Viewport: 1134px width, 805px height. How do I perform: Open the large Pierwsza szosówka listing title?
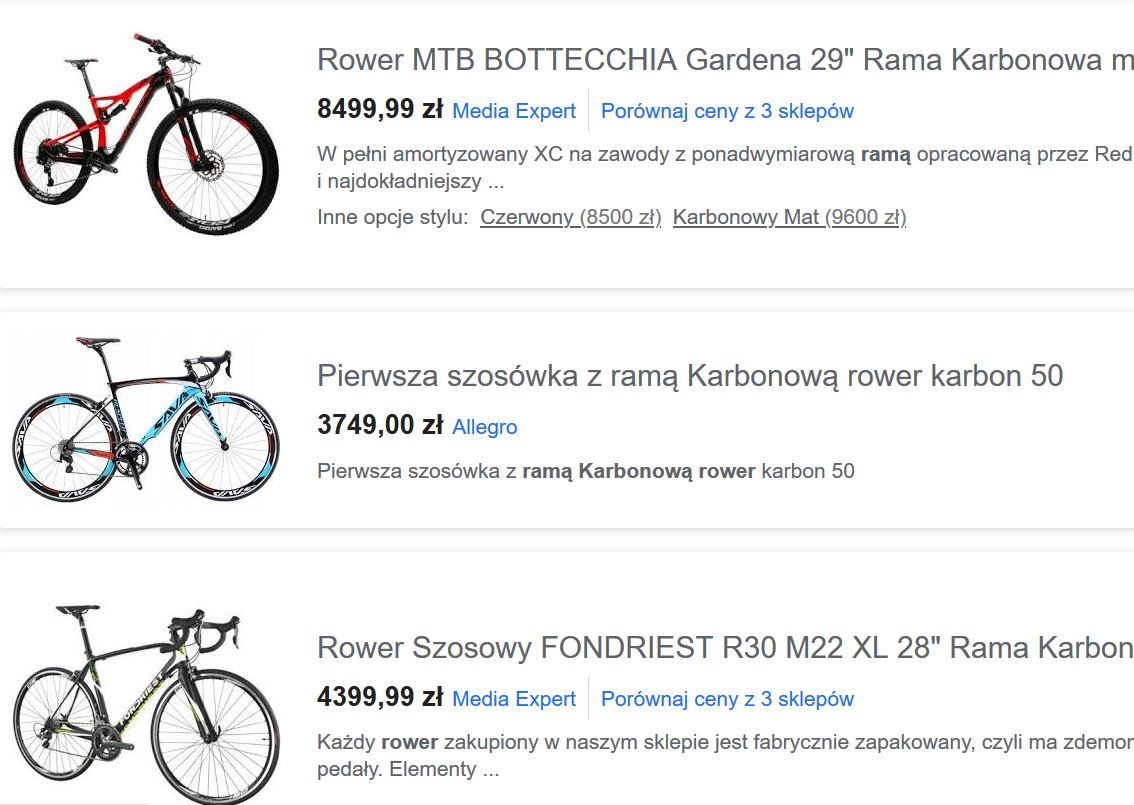click(690, 376)
